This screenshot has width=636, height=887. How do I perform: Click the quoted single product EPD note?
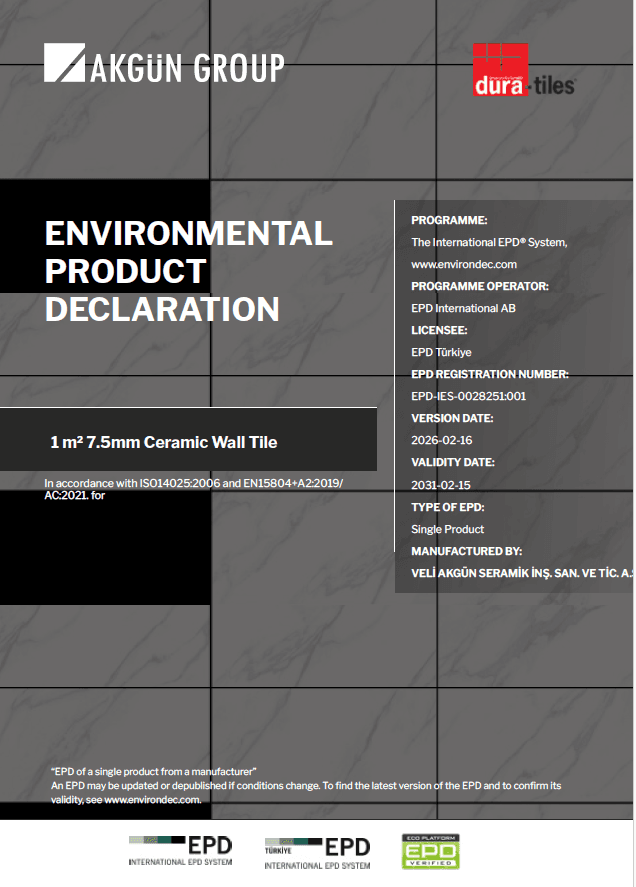coord(154,771)
